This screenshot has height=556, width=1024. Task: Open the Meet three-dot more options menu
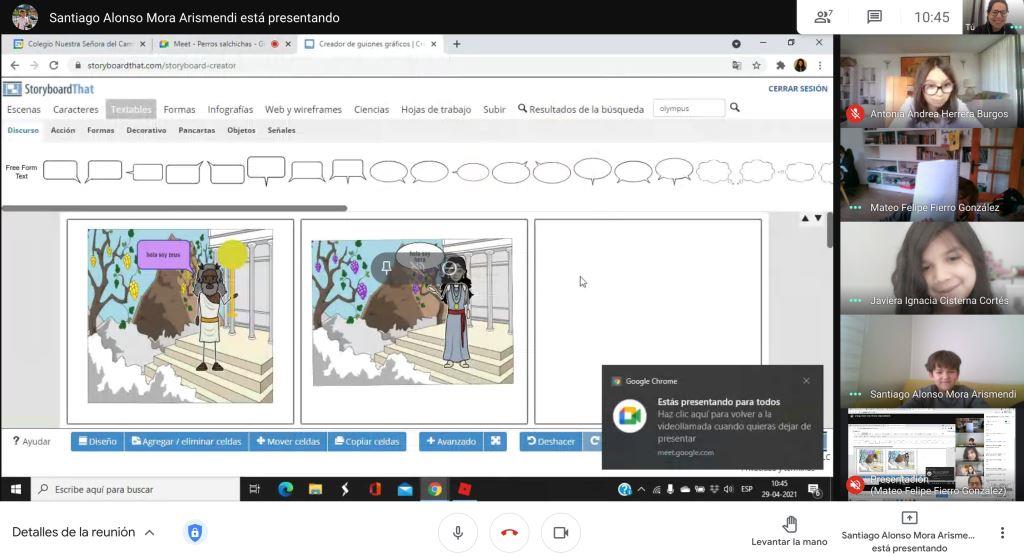(1002, 533)
